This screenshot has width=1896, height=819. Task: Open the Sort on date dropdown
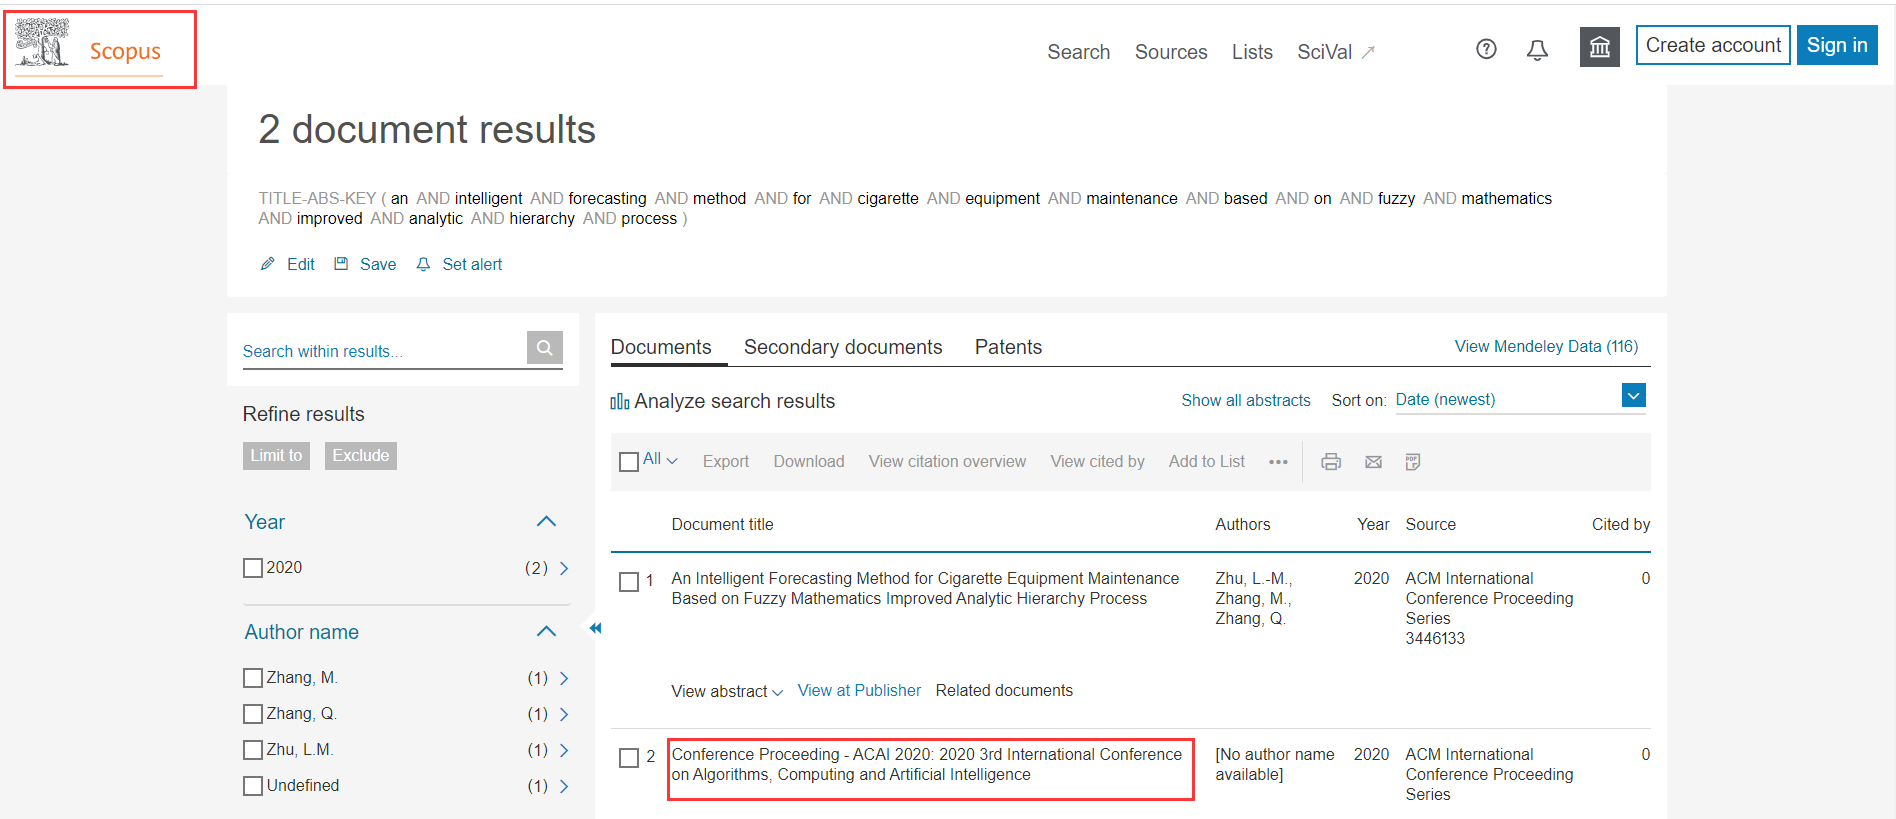[x=1632, y=396]
